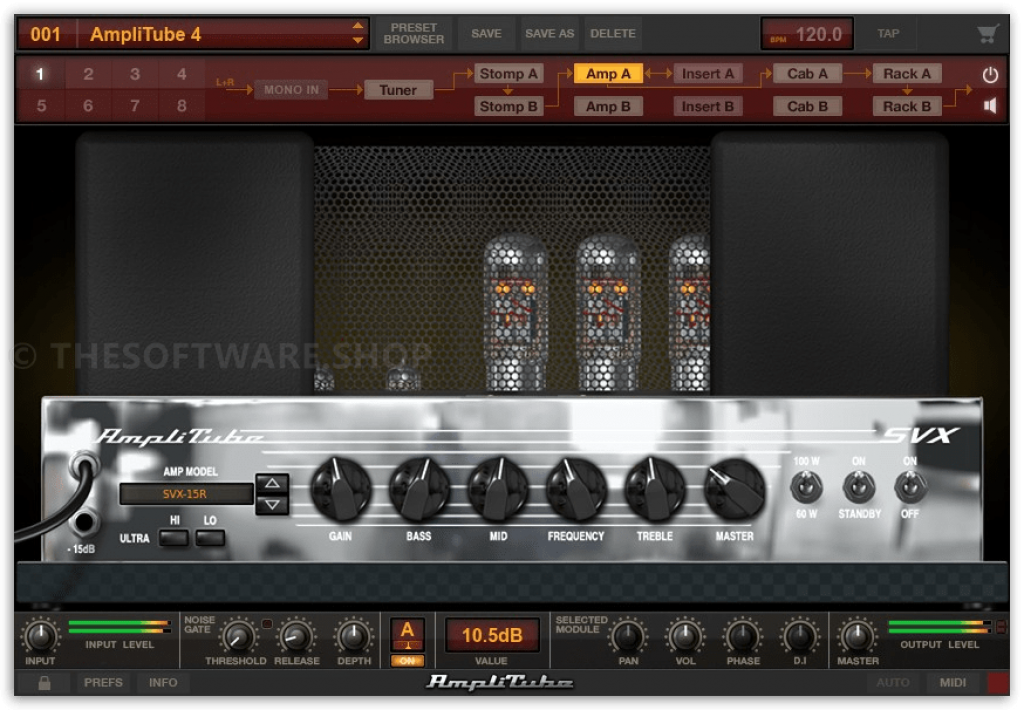Switch to the Amp A module
Screen dimensions: 1024x710
(608, 73)
